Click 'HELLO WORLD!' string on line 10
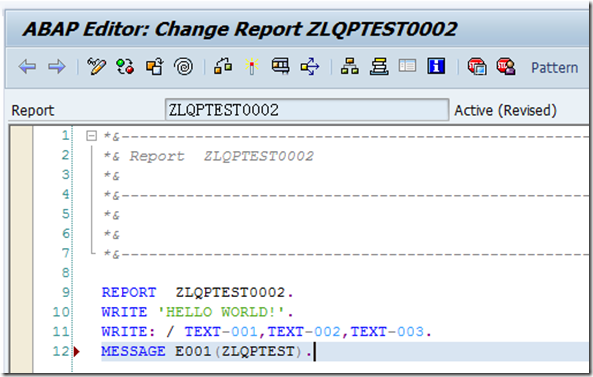 click(x=221, y=312)
